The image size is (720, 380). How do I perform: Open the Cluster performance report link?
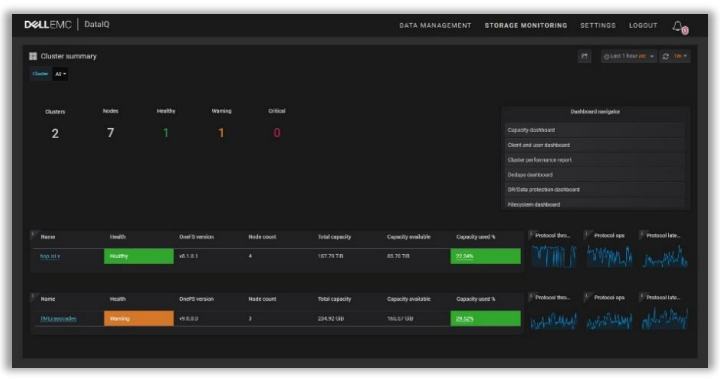point(595,160)
